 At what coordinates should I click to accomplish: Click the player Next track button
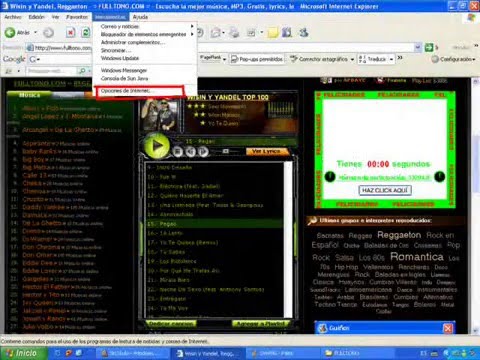tap(203, 152)
